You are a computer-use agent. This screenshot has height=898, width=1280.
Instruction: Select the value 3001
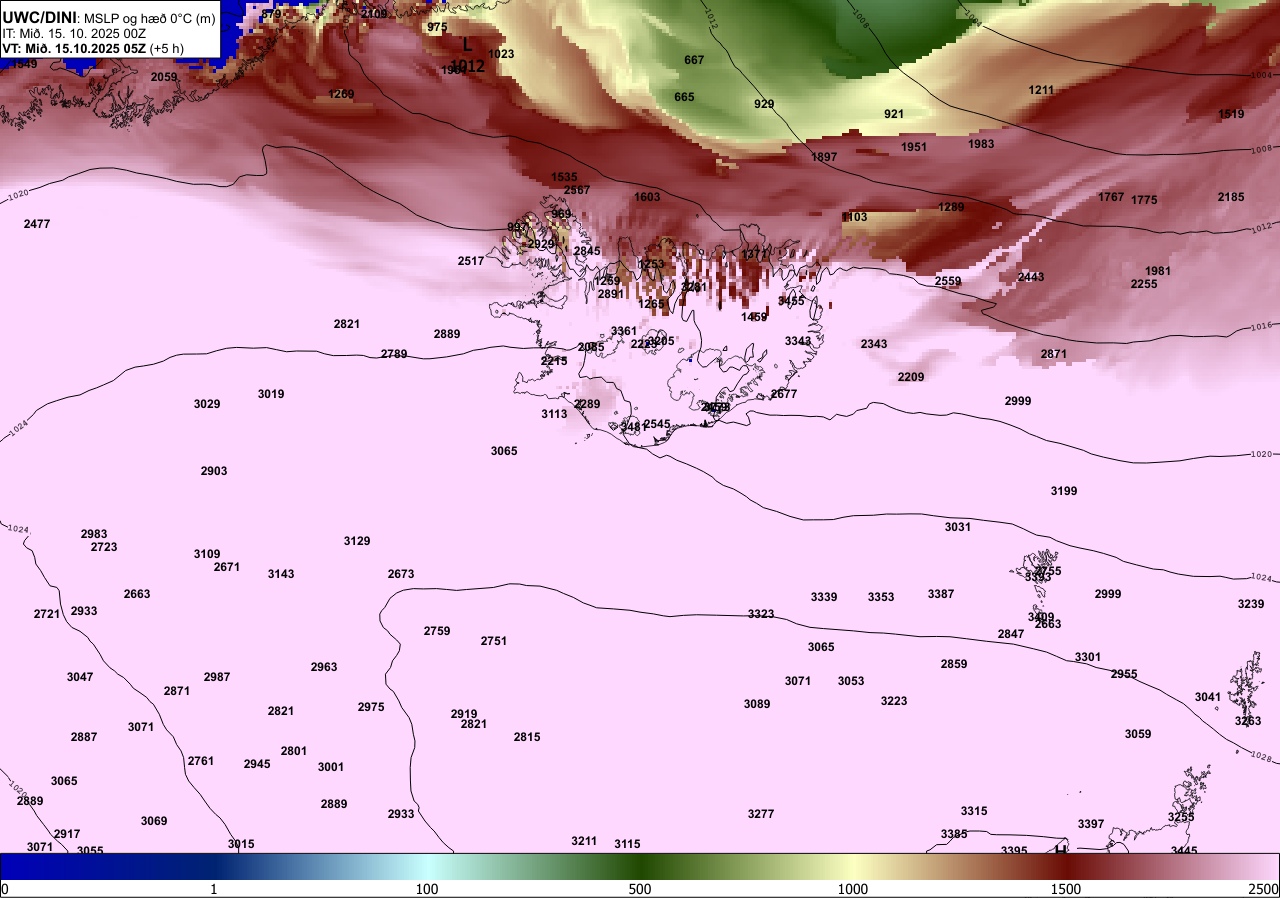331,767
